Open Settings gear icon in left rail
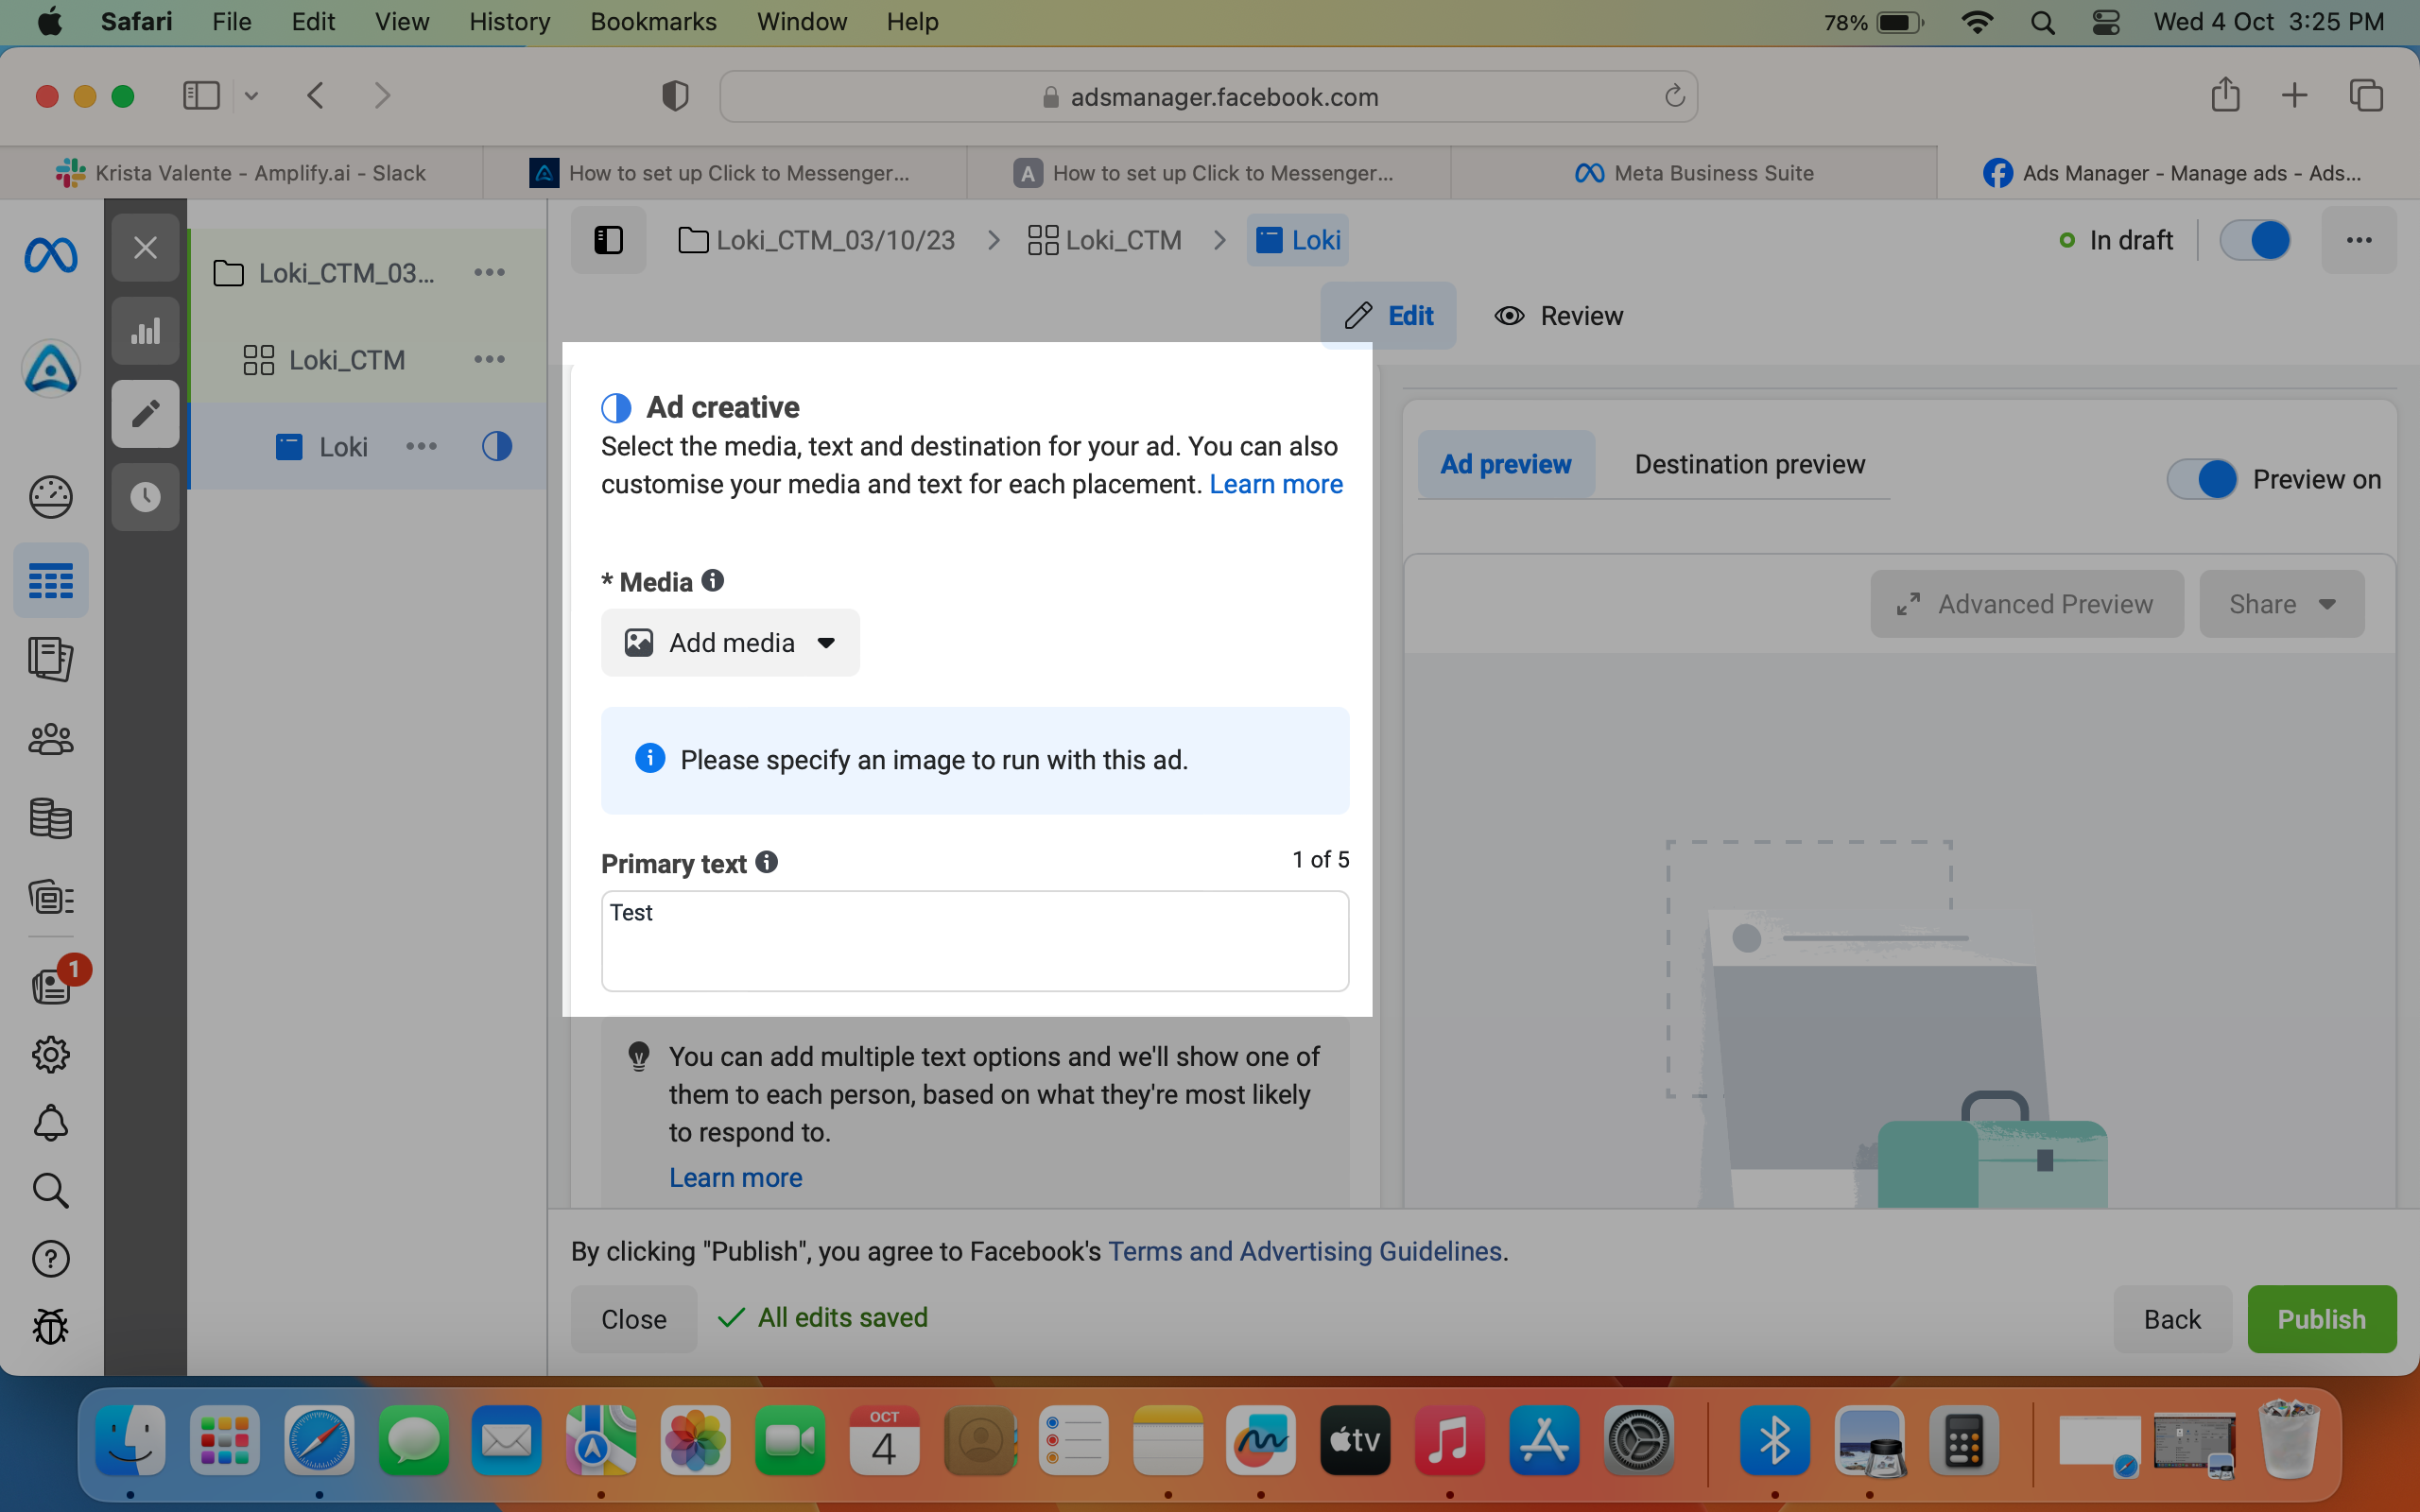2420x1512 pixels. click(50, 1054)
